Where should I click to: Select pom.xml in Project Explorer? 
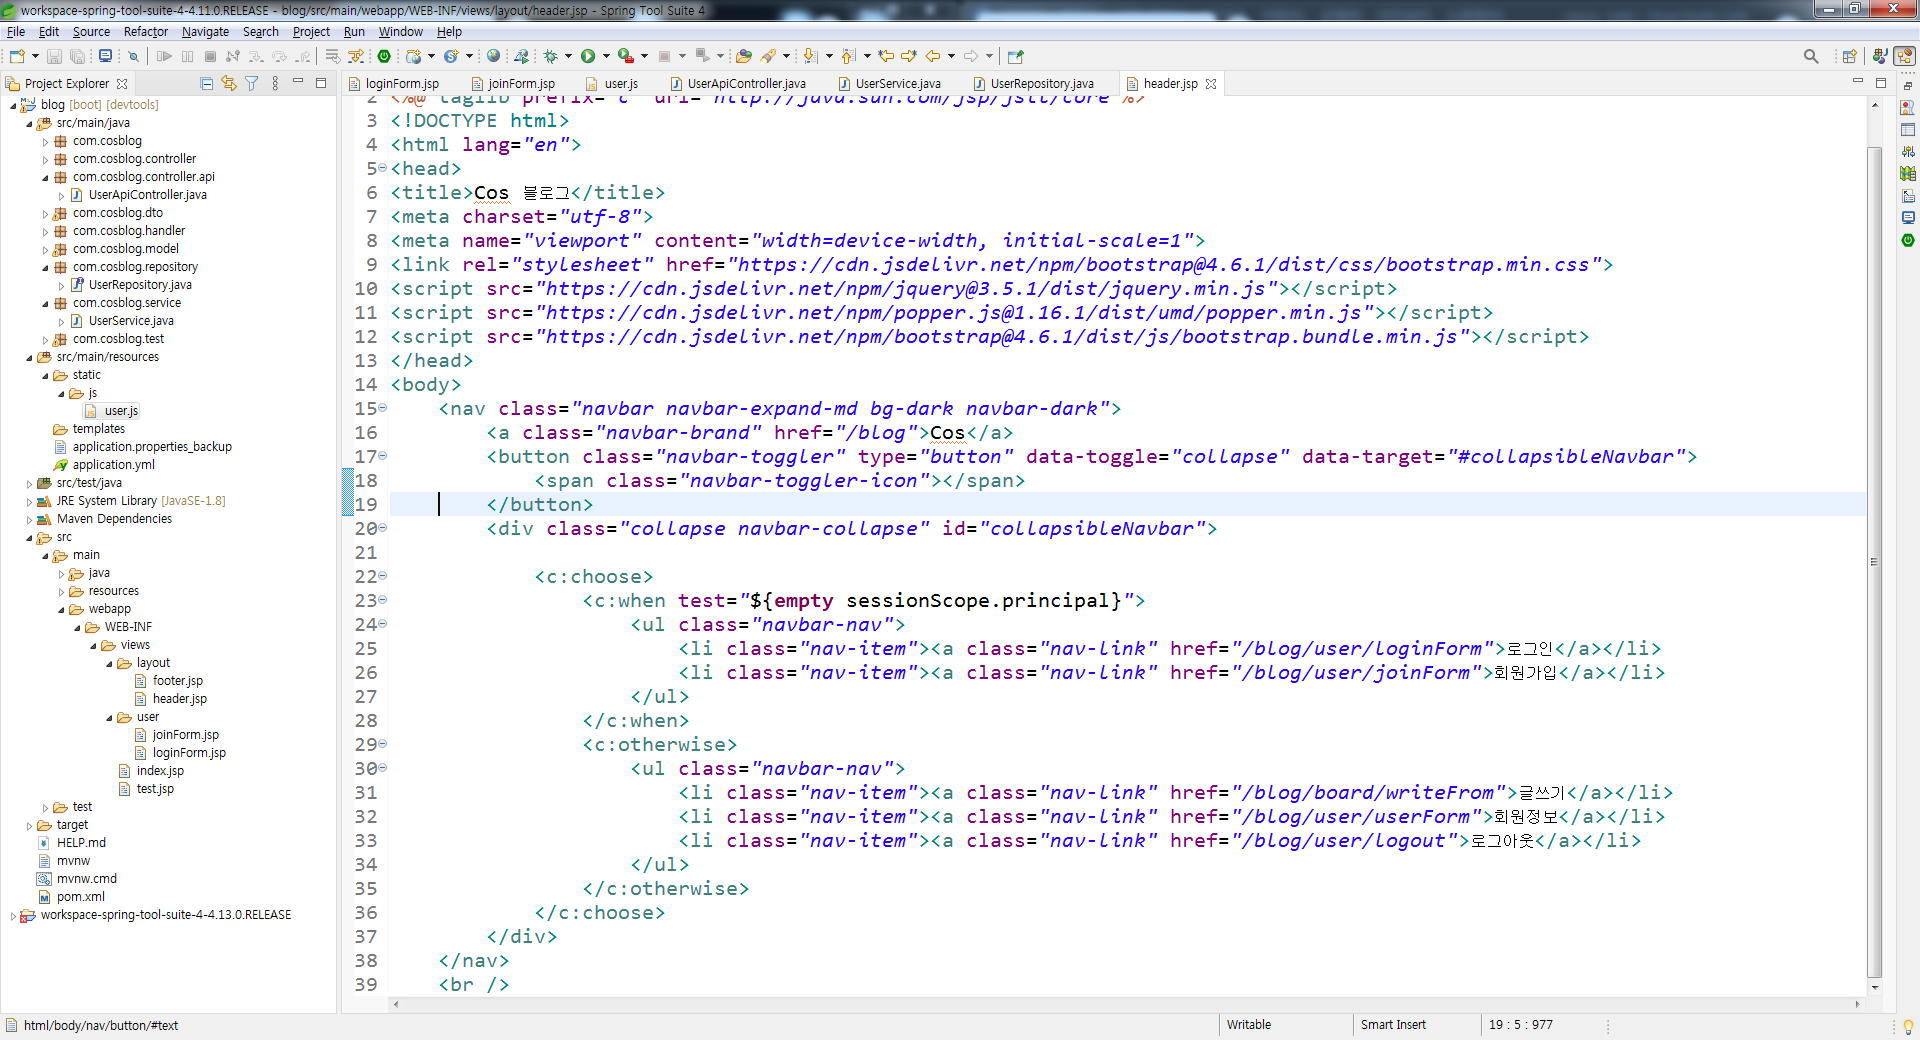(80, 897)
